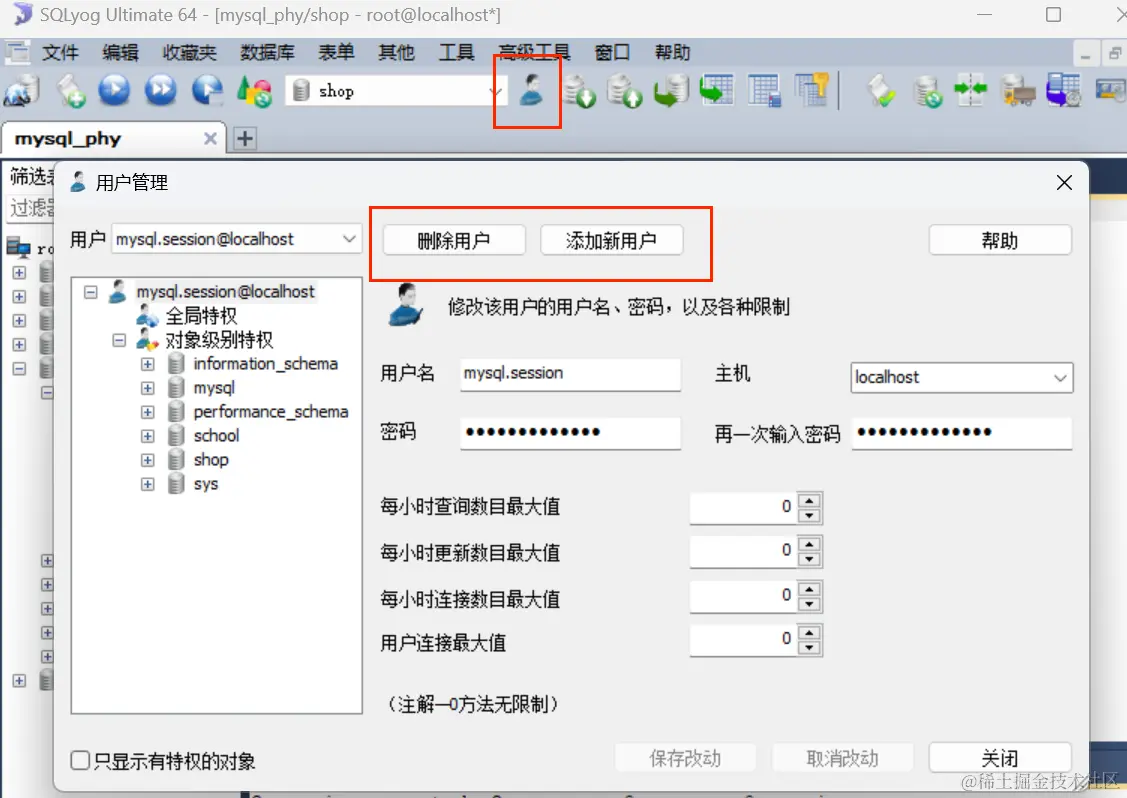Click the refresh object browser shapes icon

[254, 91]
